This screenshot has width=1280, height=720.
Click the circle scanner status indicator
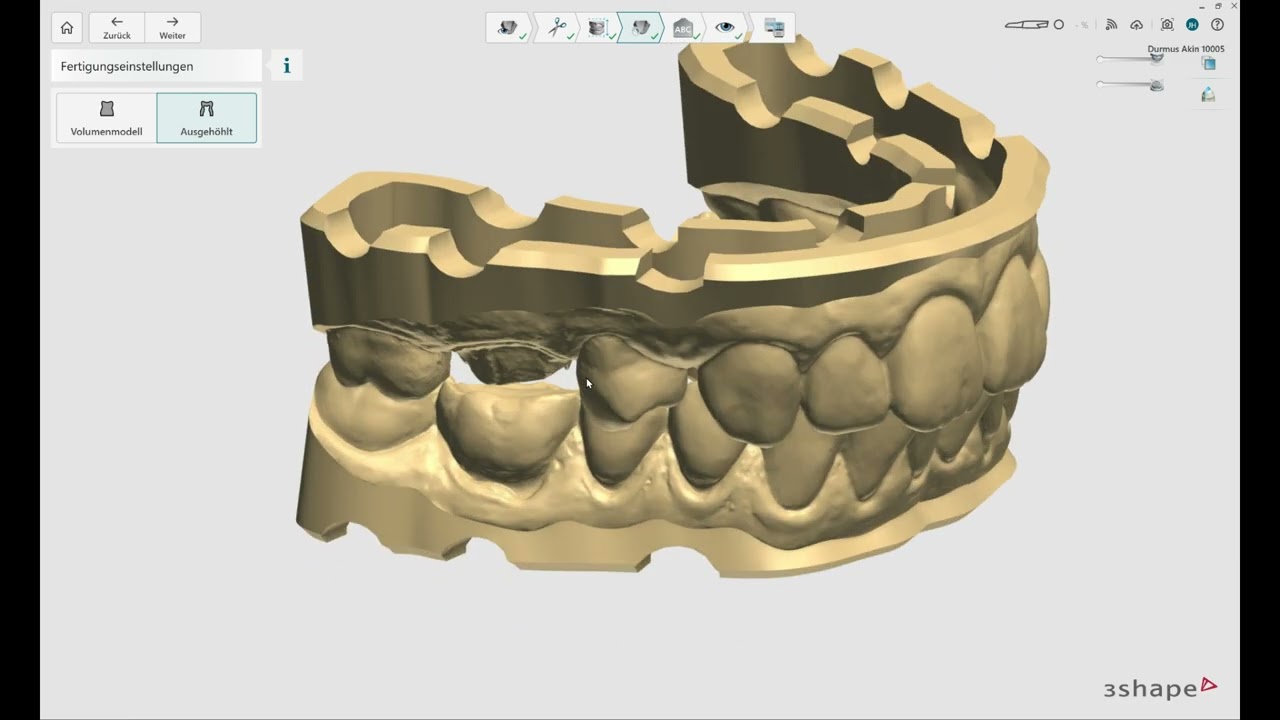[x=1059, y=25]
